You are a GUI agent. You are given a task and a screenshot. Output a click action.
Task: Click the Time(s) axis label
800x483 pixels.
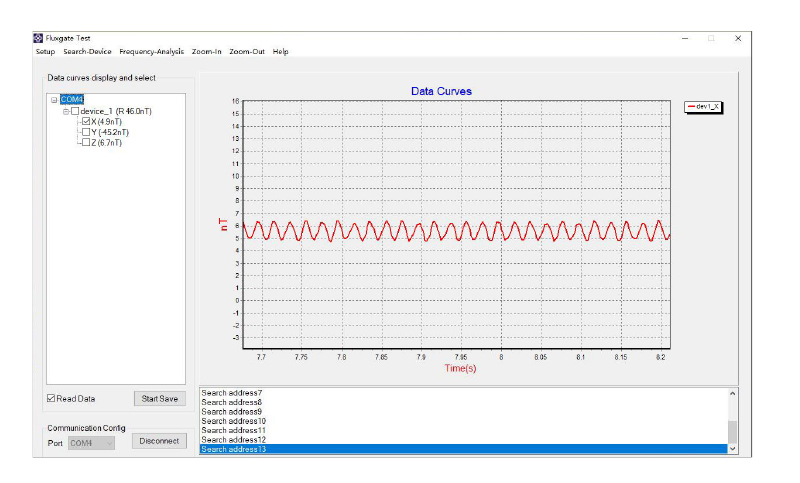460,368
